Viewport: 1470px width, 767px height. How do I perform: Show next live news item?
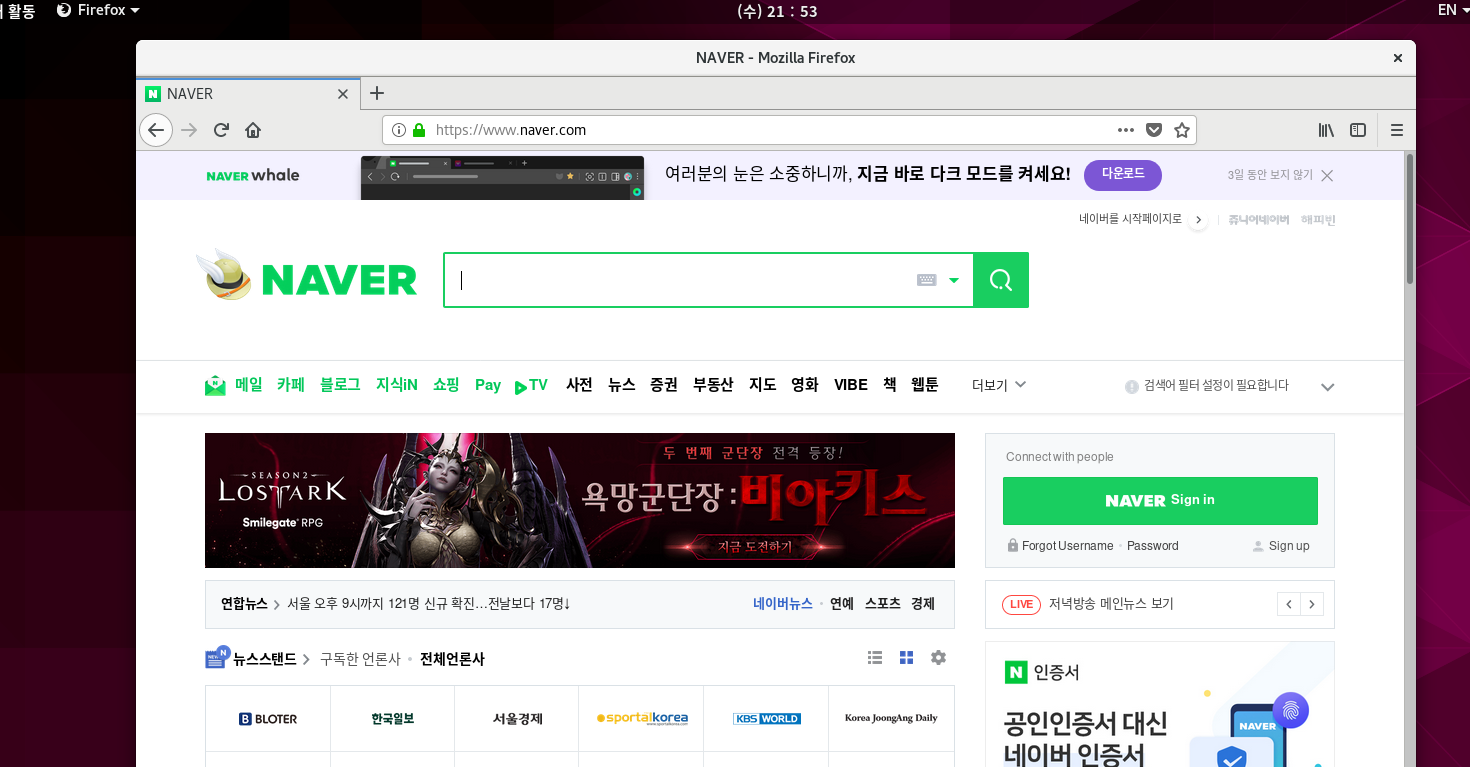tap(1312, 604)
